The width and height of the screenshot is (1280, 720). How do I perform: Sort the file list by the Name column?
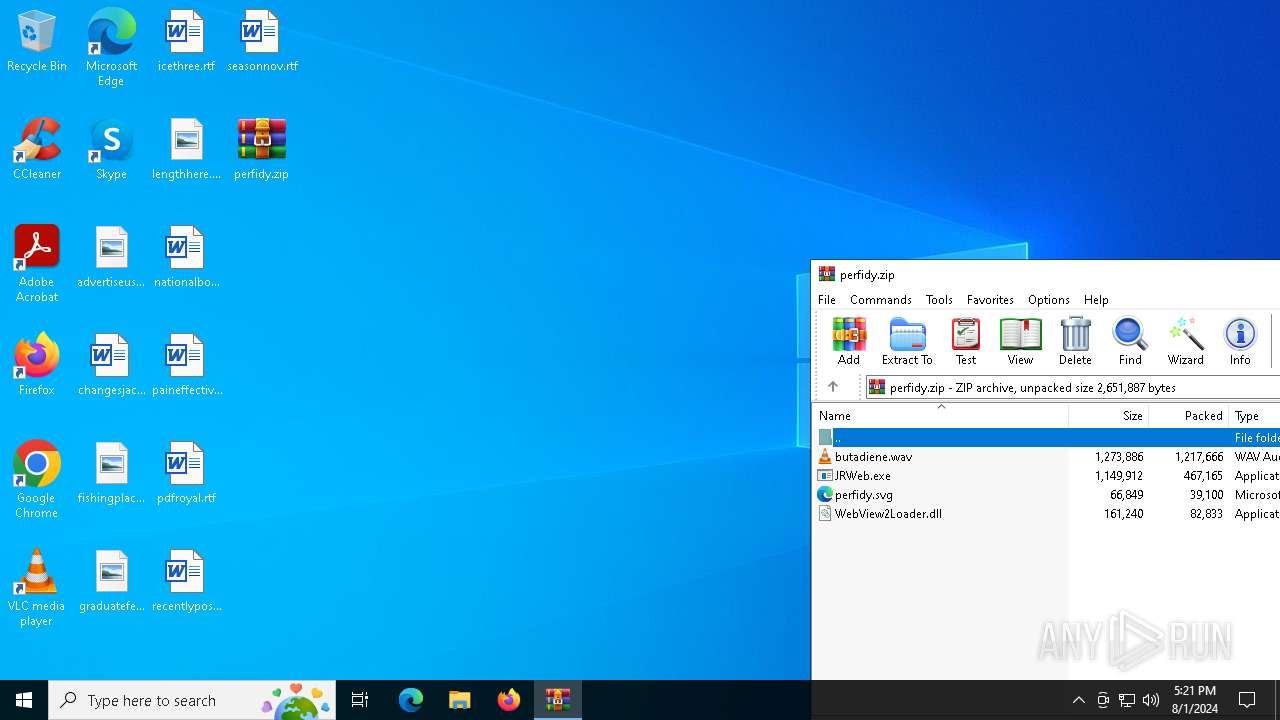[x=940, y=415]
